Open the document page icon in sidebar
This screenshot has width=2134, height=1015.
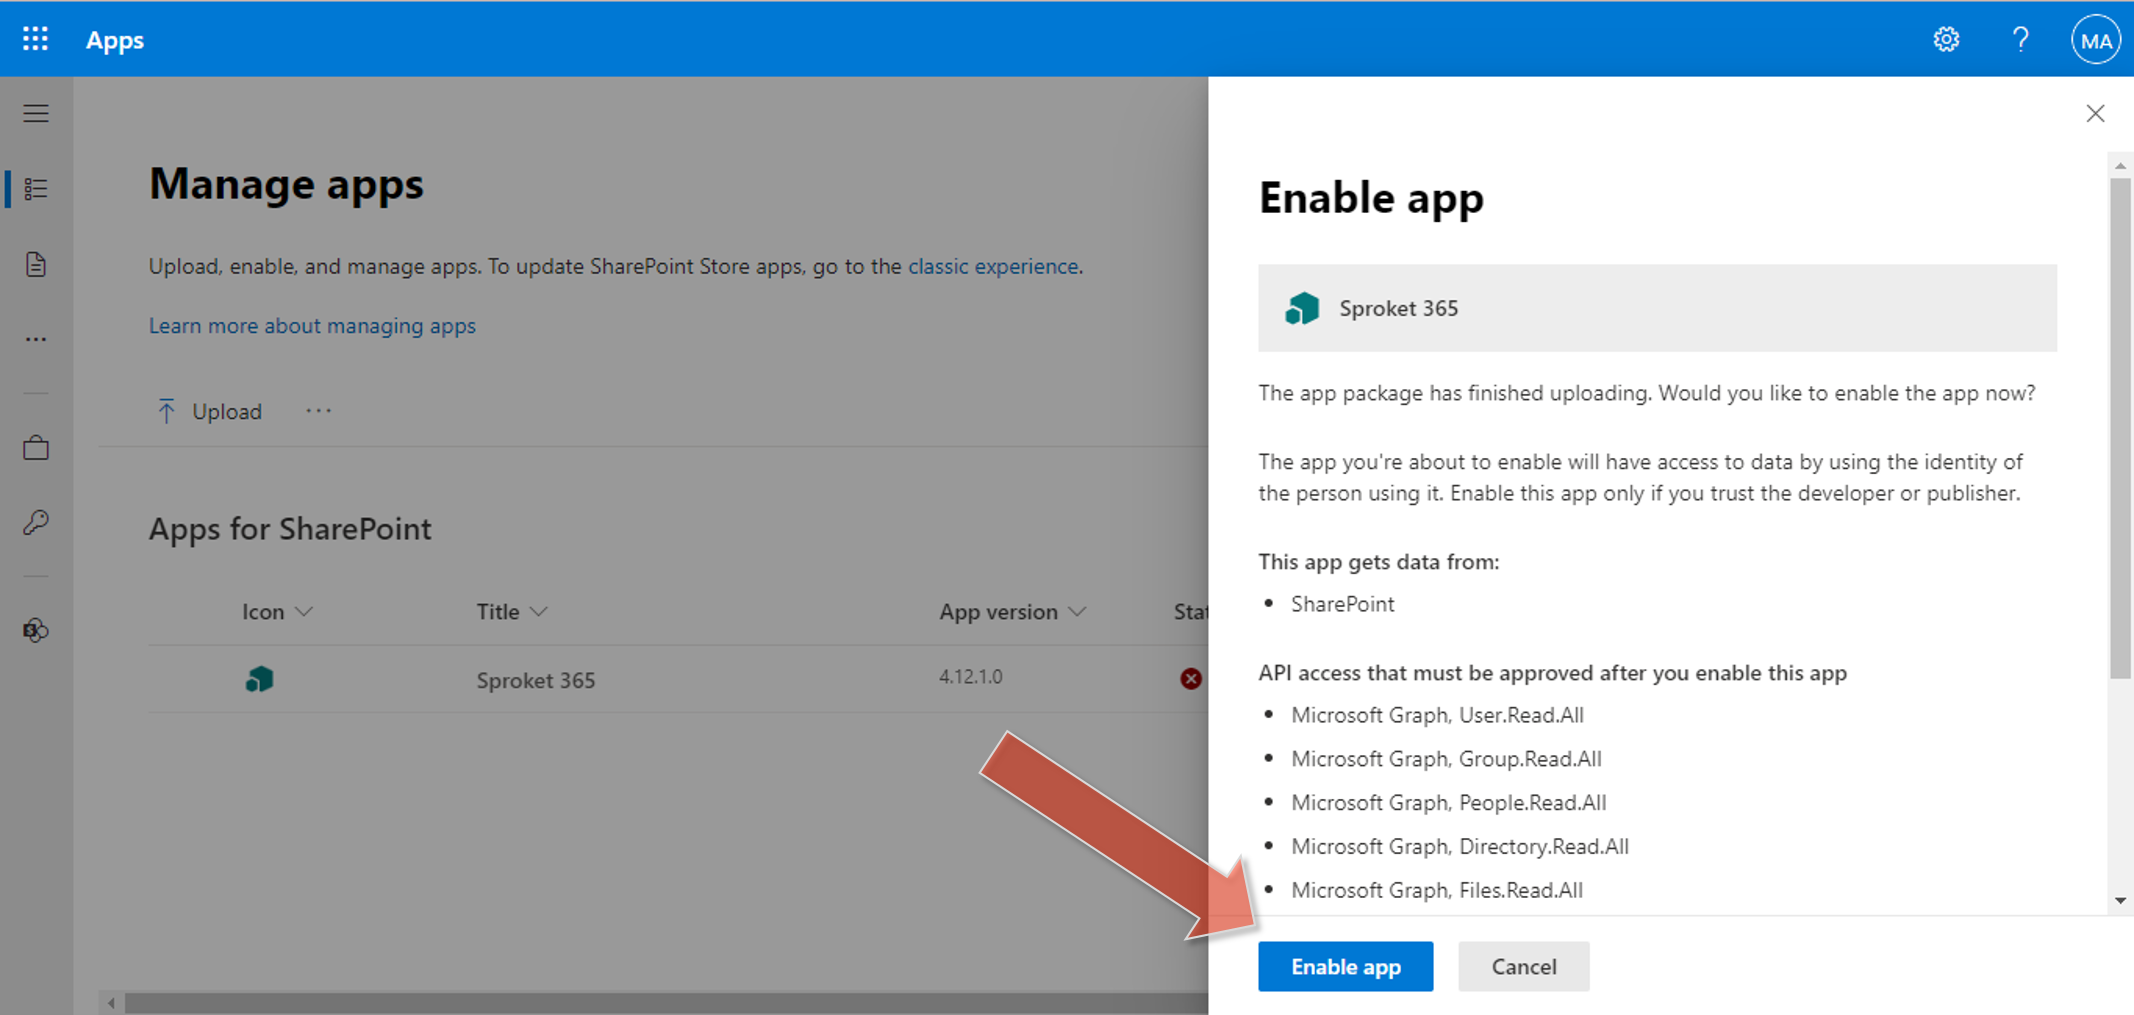click(35, 264)
